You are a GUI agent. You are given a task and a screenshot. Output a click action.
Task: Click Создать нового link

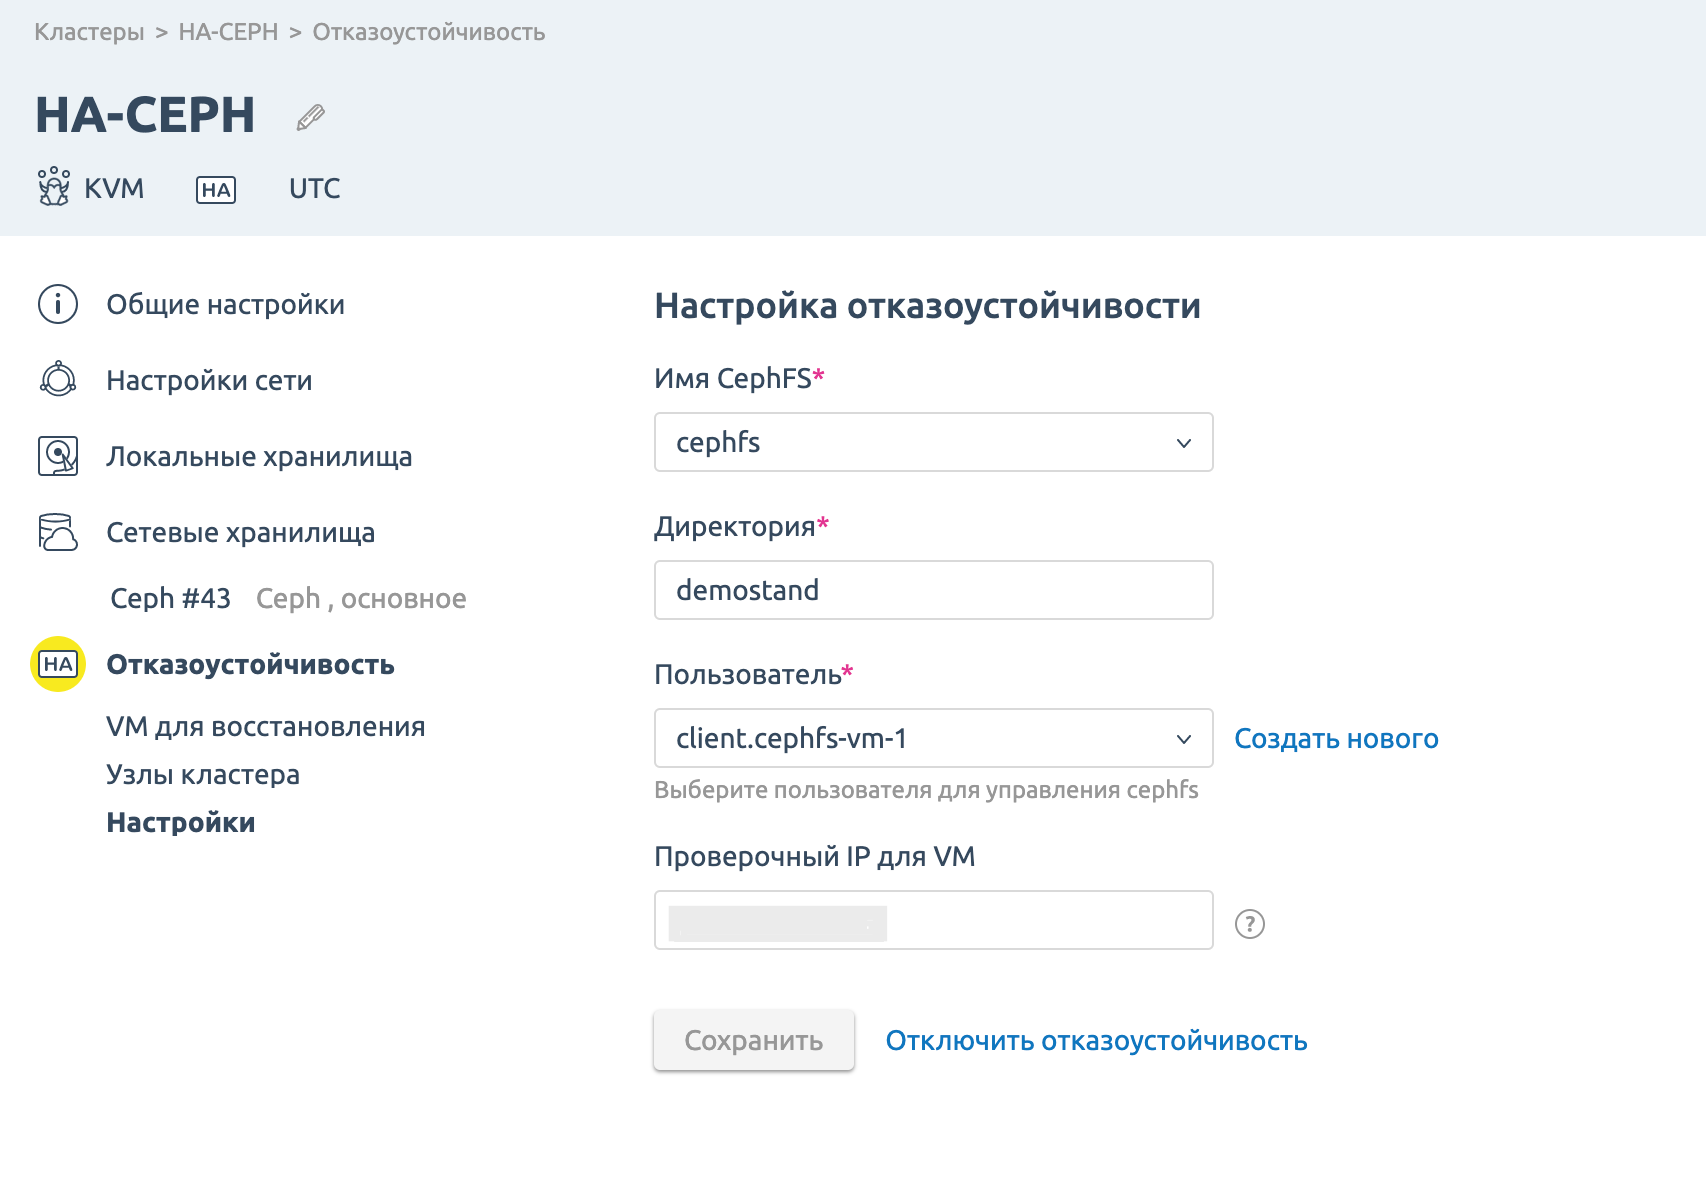[1337, 739]
